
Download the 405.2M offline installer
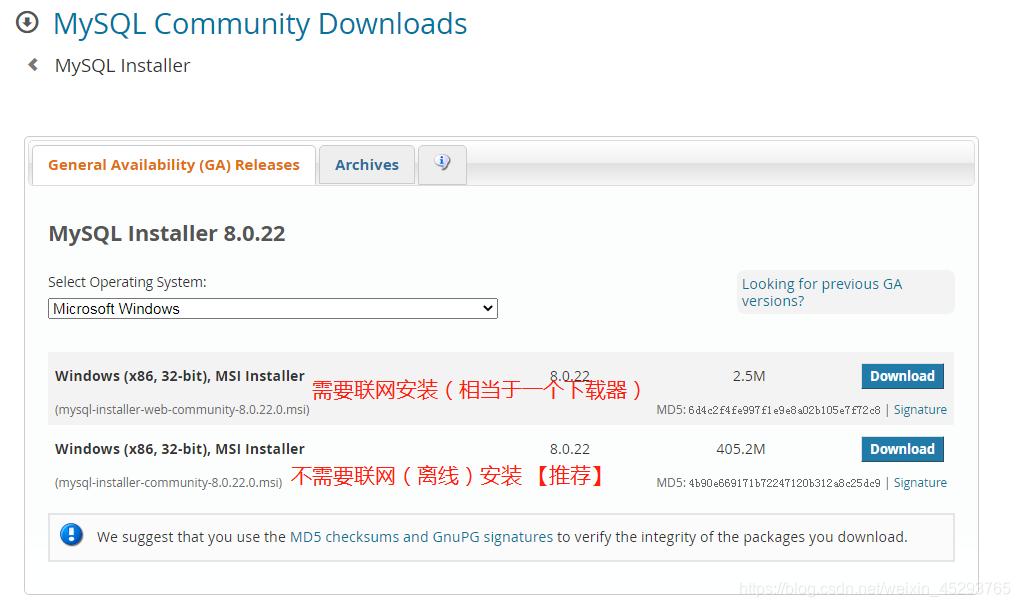pos(902,449)
